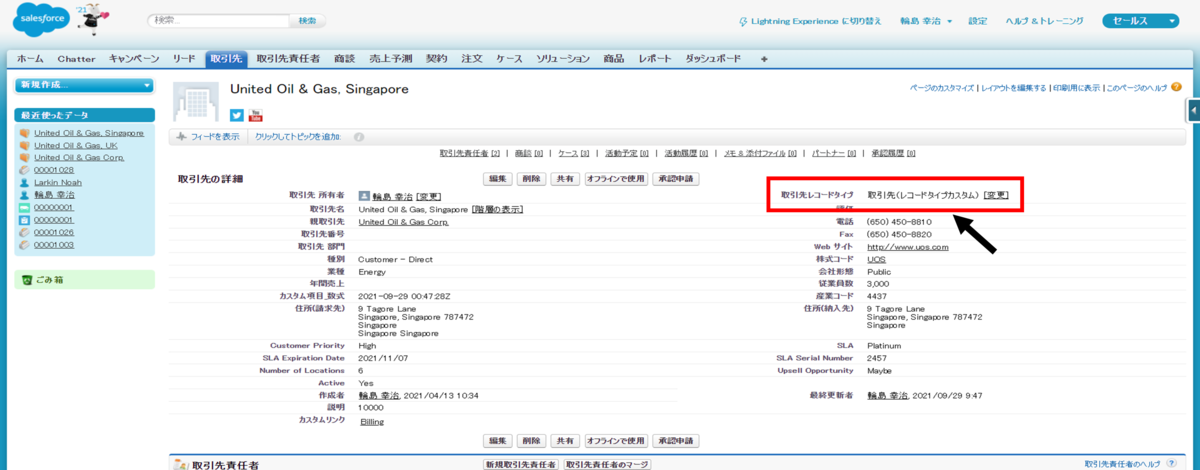The height and width of the screenshot is (470, 1200).
Task: Jump to メモ & 添付ファイル related list
Action: pyautogui.click(x=758, y=154)
